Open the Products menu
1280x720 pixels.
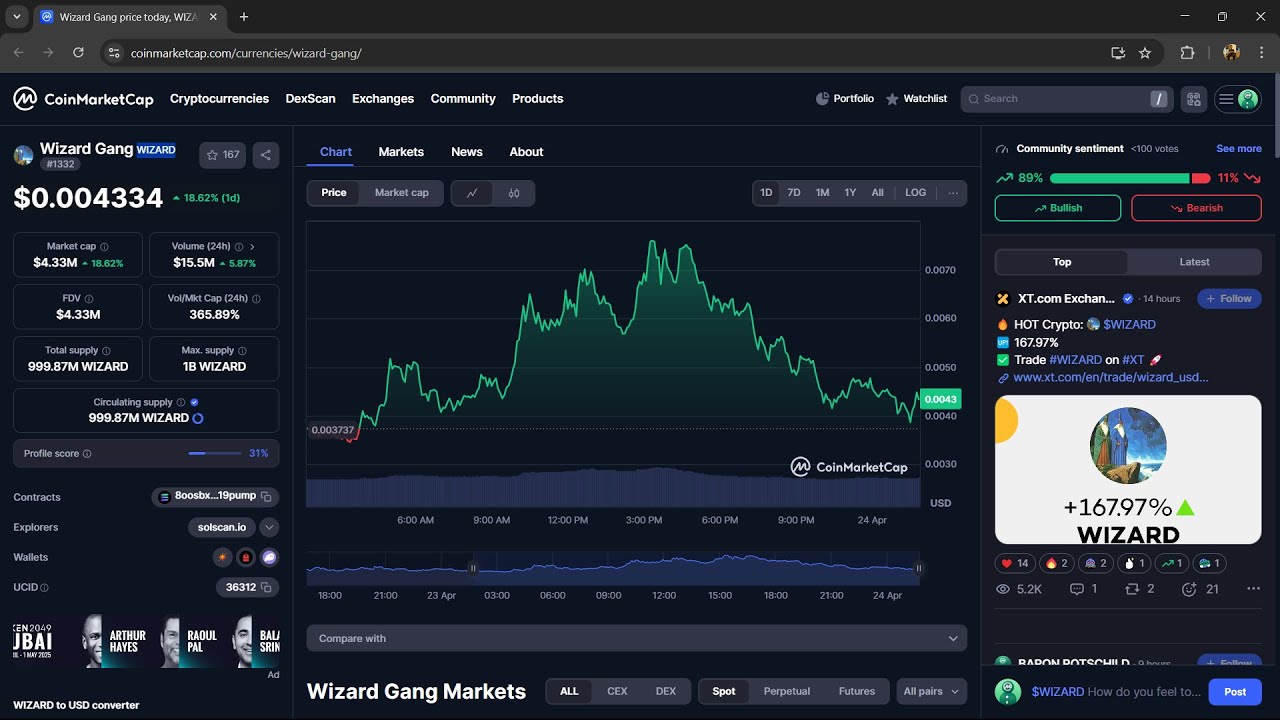click(538, 99)
